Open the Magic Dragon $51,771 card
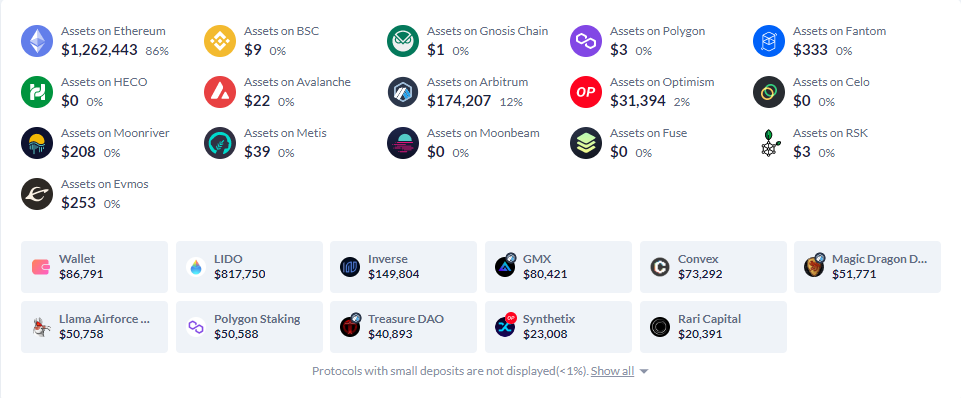Screen dimensions: 961x398 (867, 267)
